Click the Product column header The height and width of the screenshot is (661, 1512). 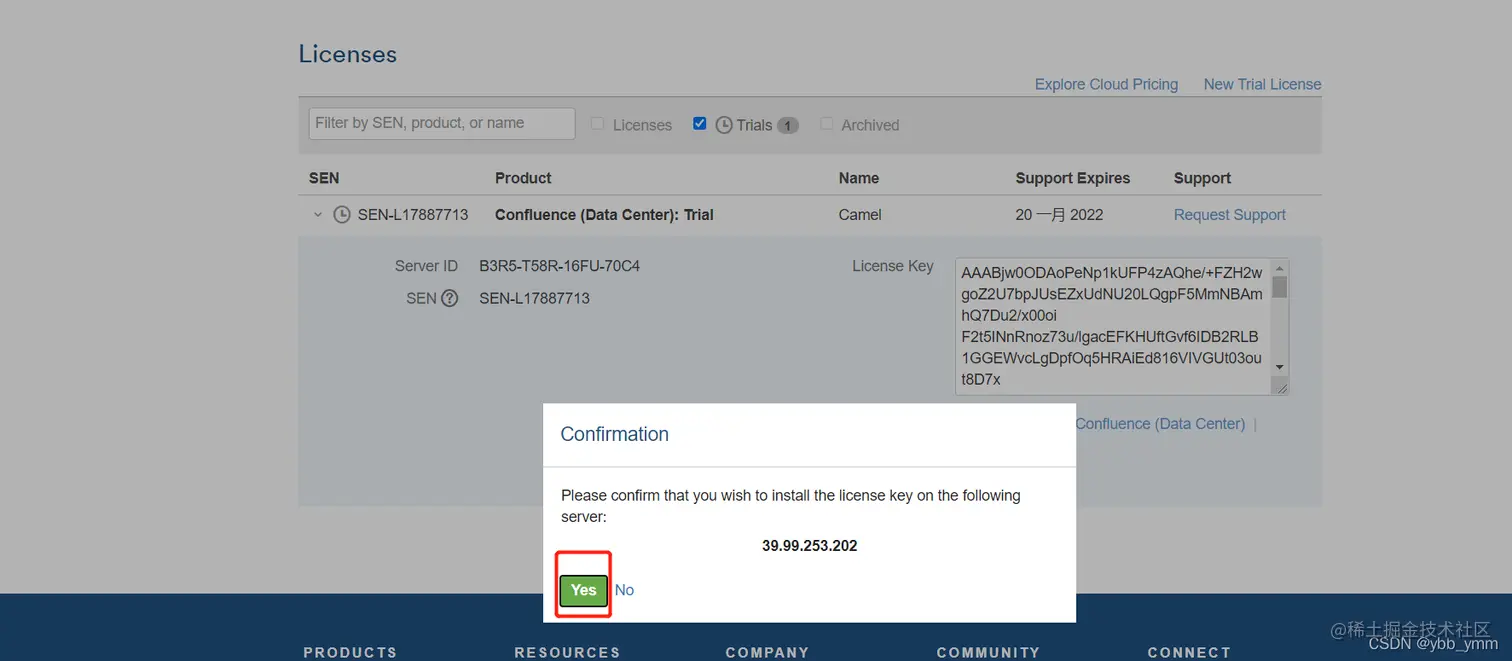[523, 178]
